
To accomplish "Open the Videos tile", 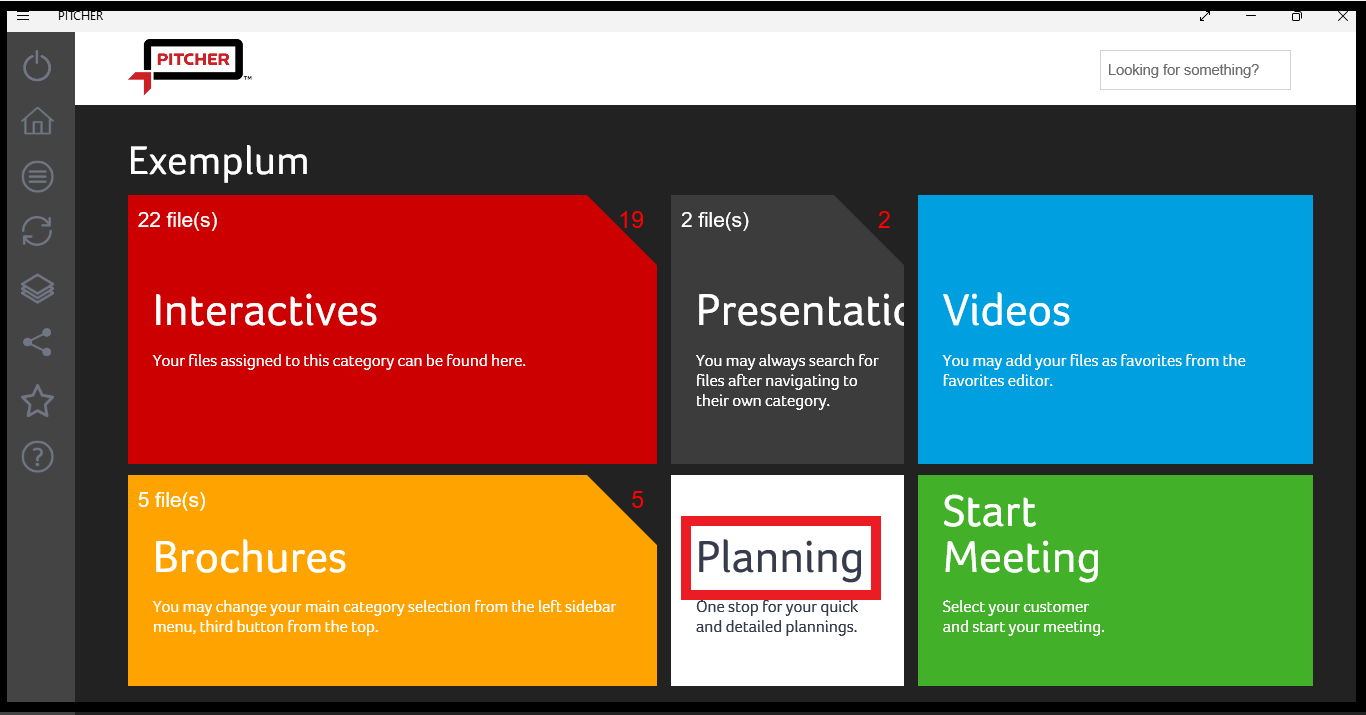I will click(1115, 330).
